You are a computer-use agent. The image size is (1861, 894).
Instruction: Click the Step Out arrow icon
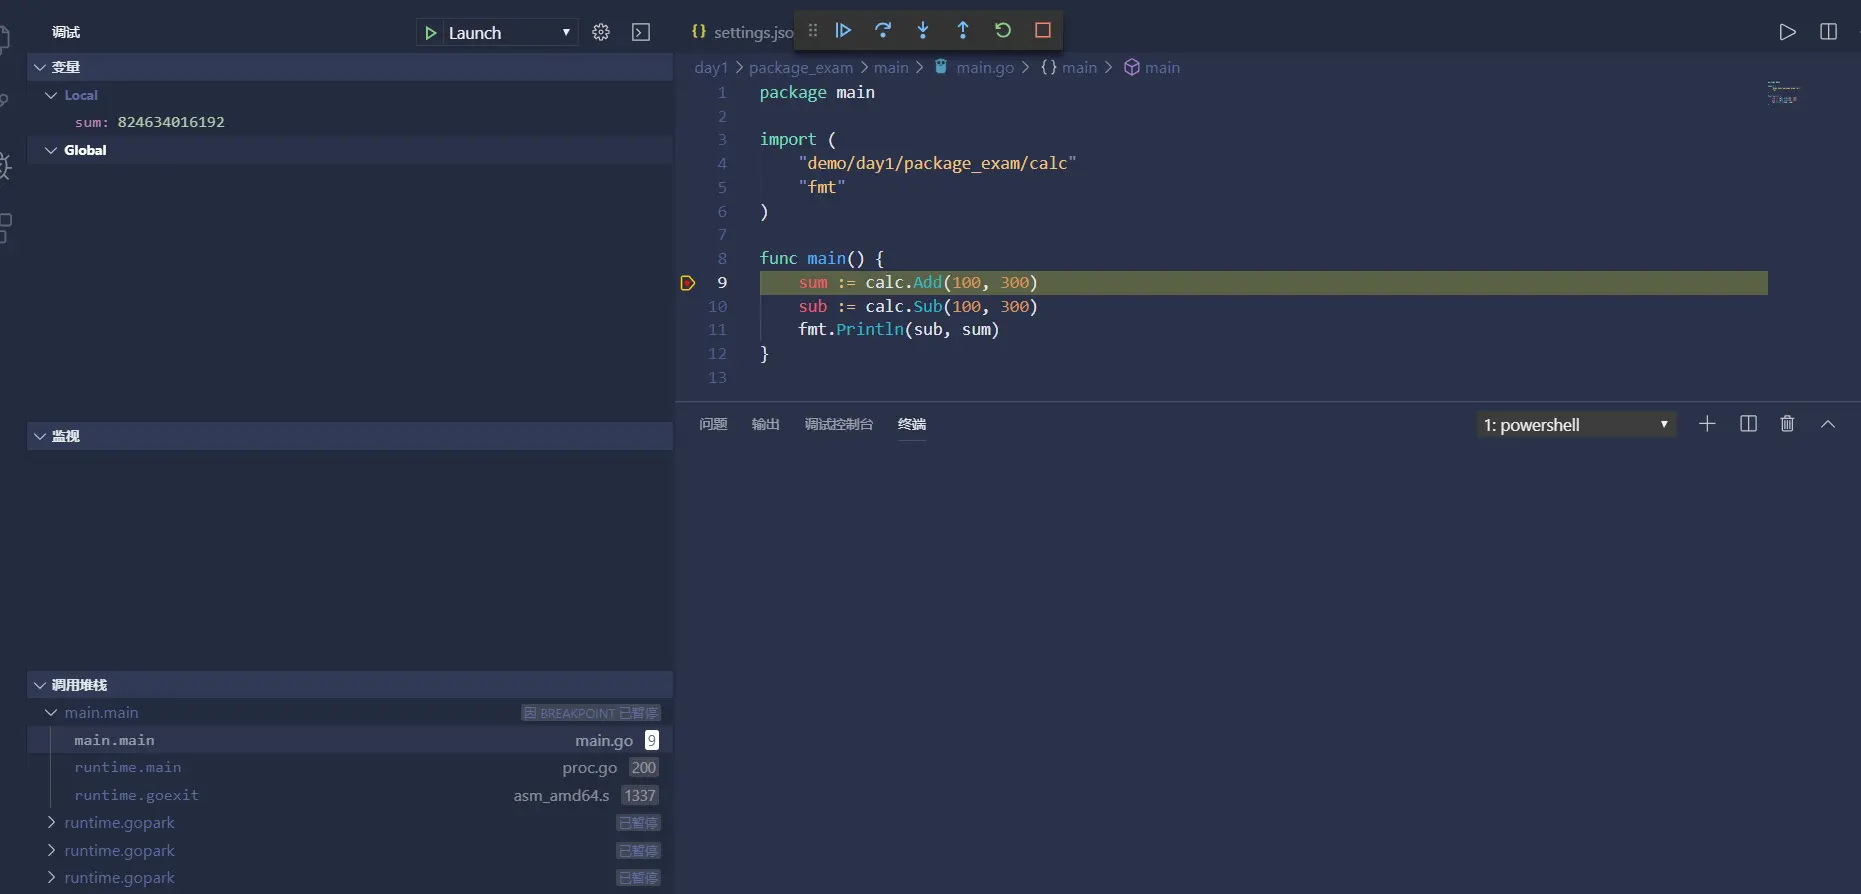coord(963,31)
